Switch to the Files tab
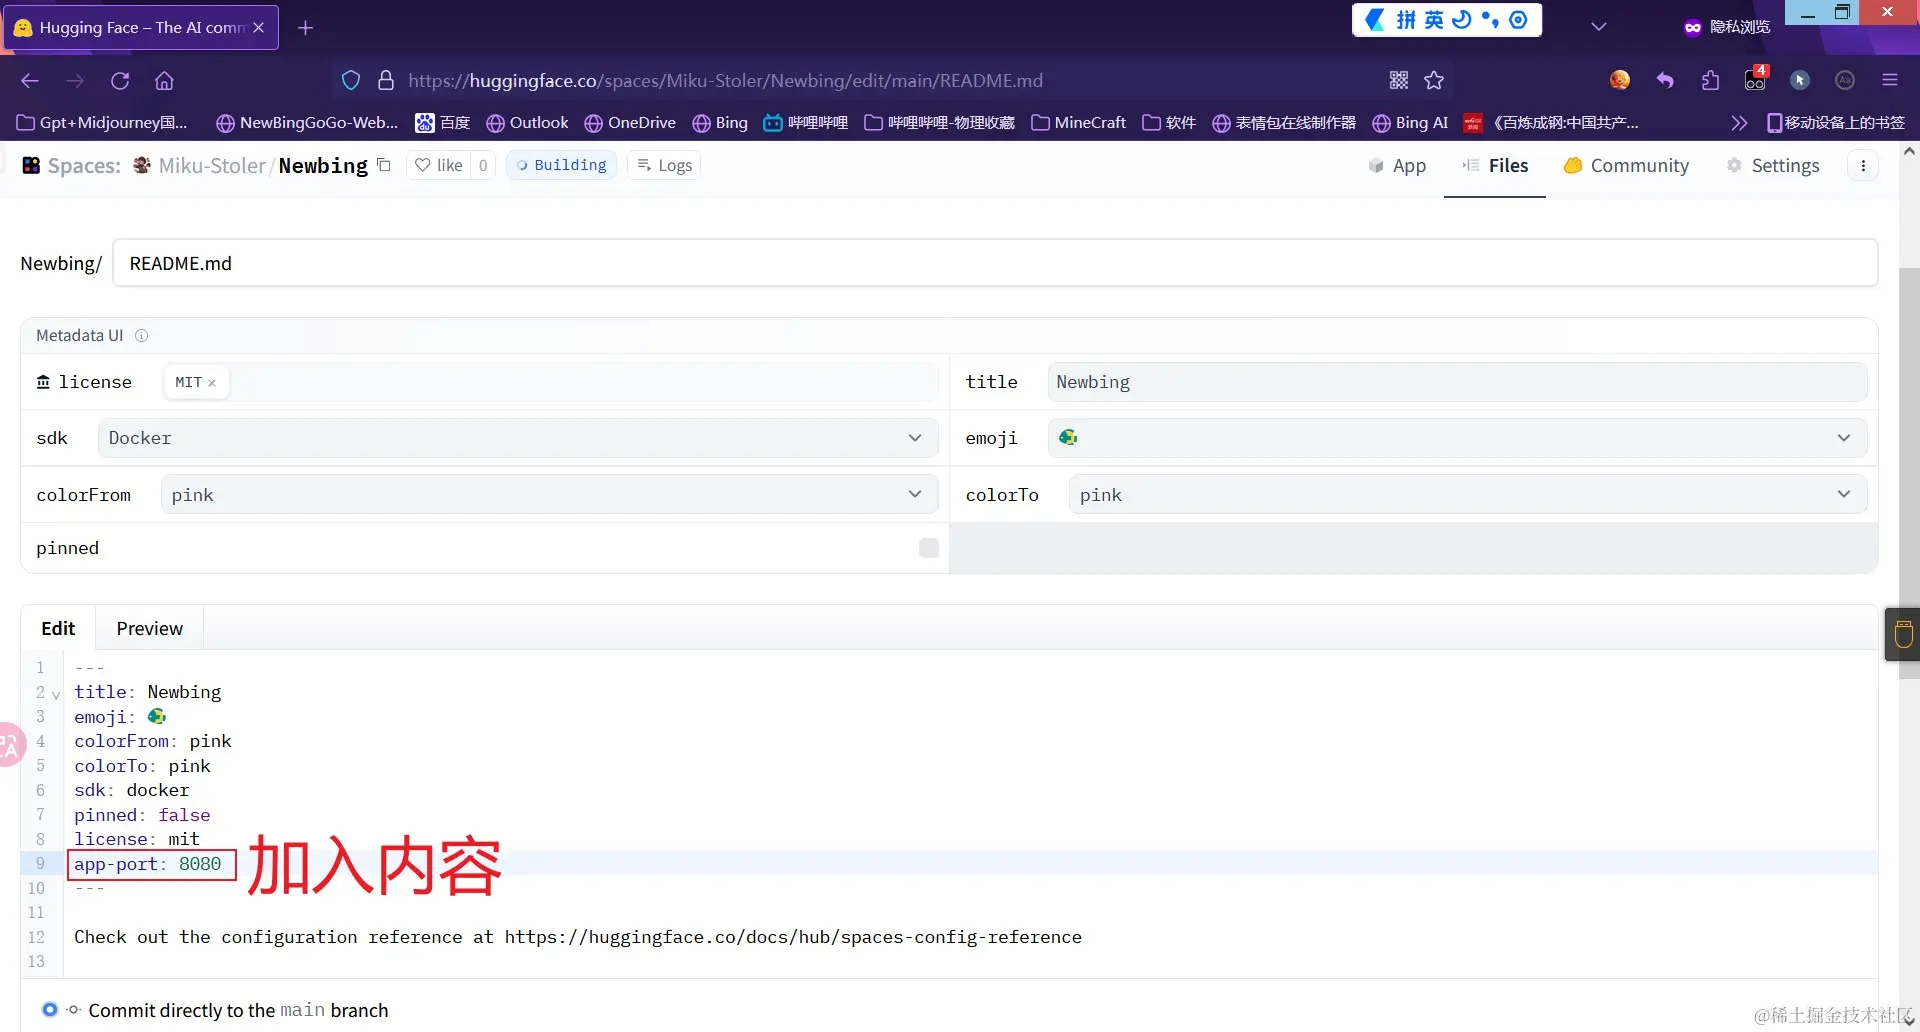Image resolution: width=1920 pixels, height=1032 pixels. coord(1495,166)
